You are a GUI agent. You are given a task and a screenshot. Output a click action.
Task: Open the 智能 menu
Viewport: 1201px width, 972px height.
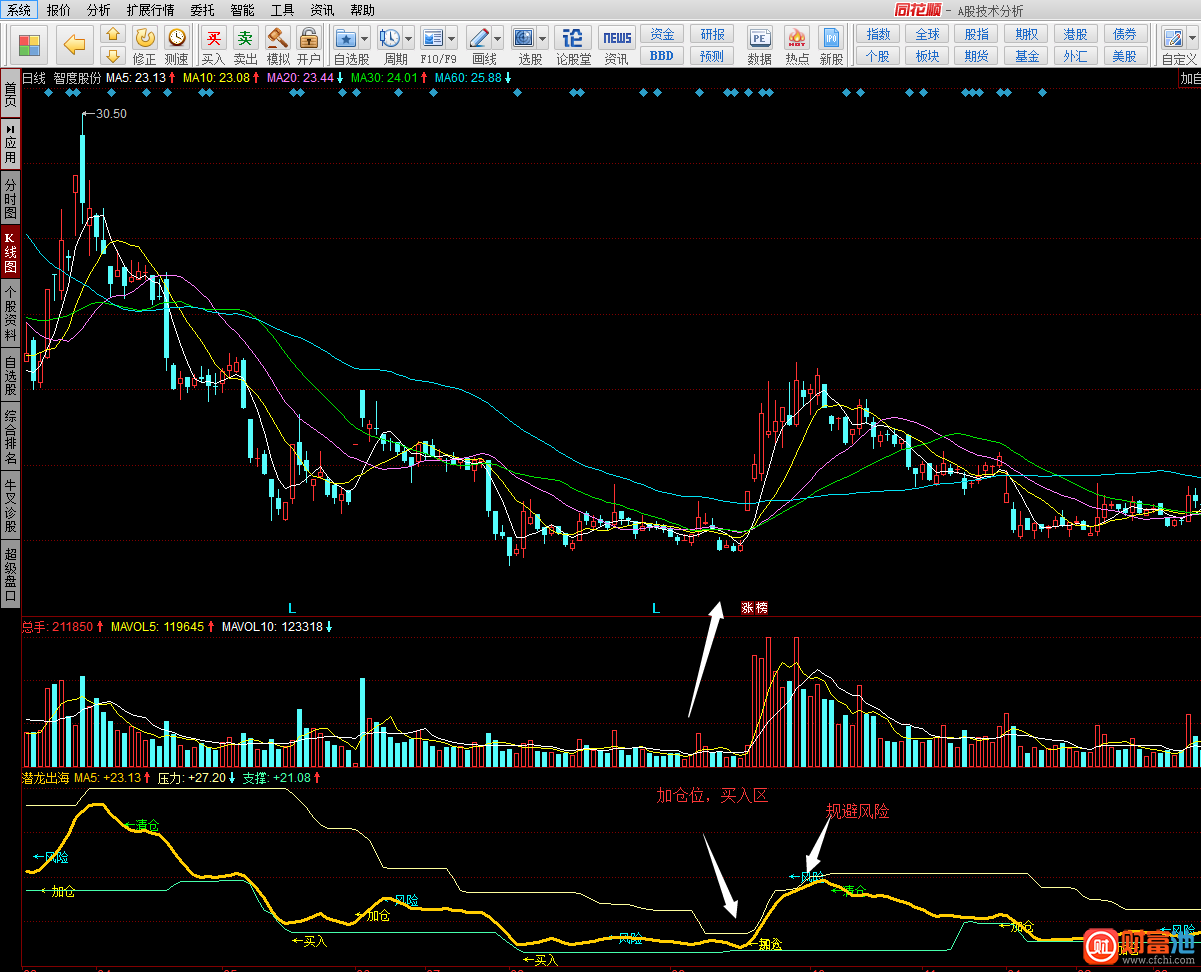[242, 10]
